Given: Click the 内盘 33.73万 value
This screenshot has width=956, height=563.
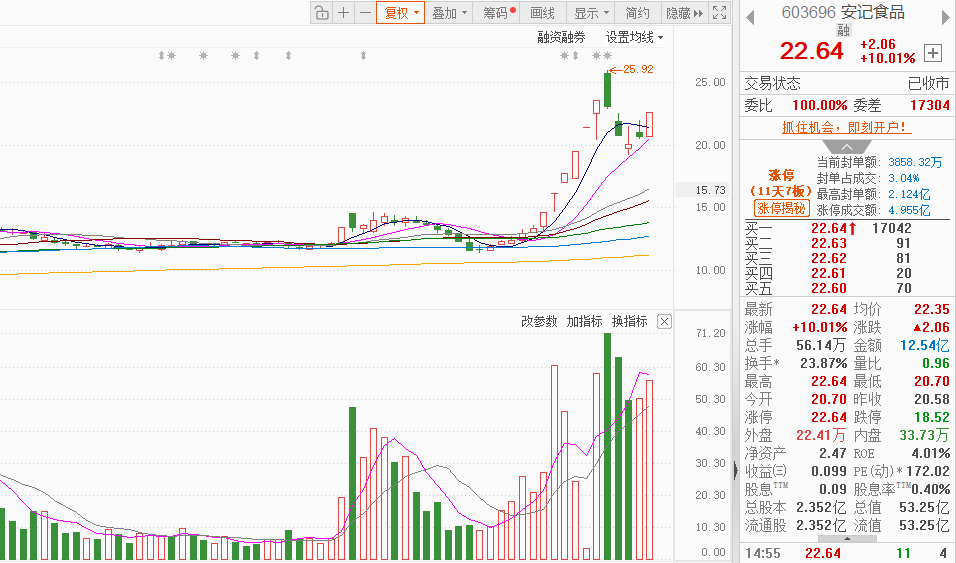Looking at the screenshot, I should (x=924, y=435).
